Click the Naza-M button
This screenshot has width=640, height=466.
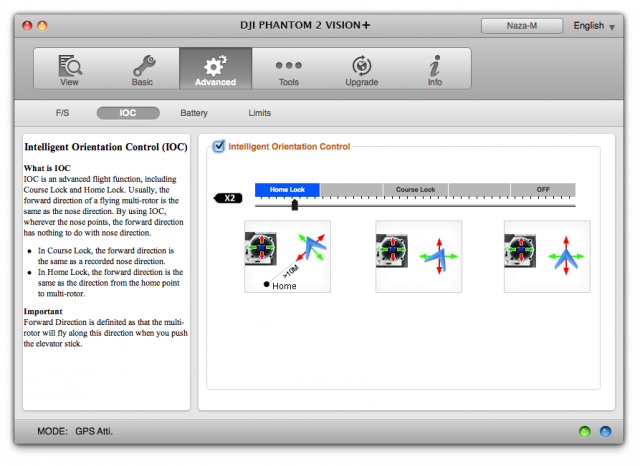click(522, 26)
